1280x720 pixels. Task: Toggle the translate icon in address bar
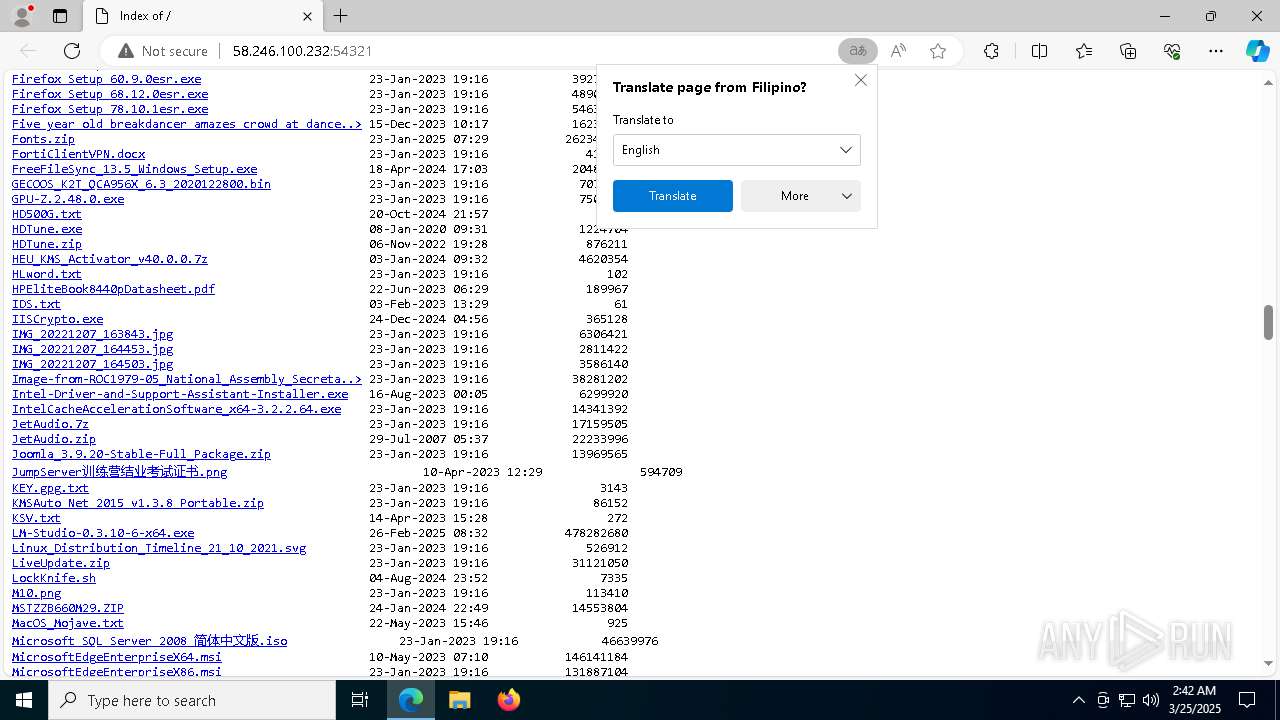coord(858,51)
